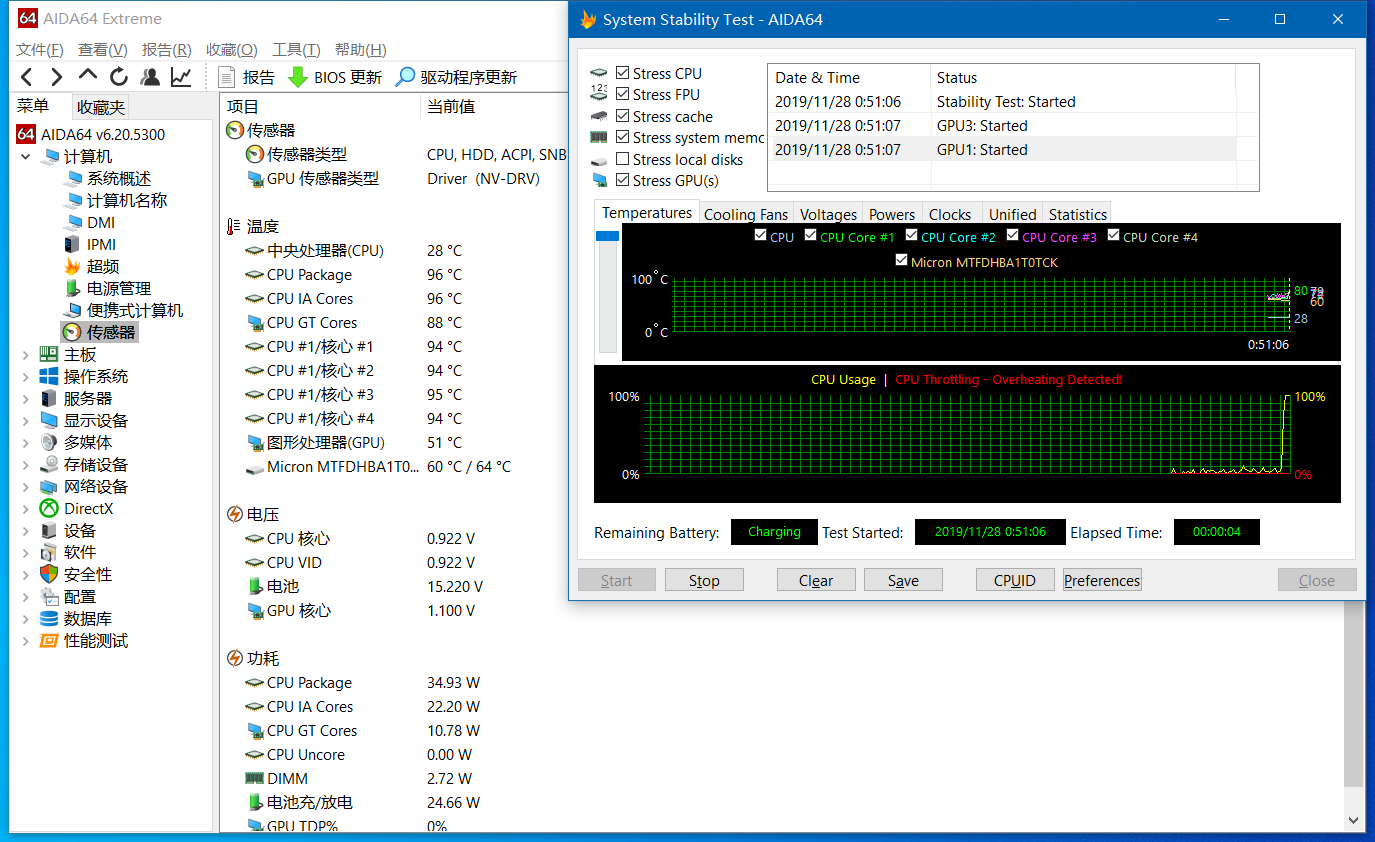Click the 安全性 shield icon

49,574
